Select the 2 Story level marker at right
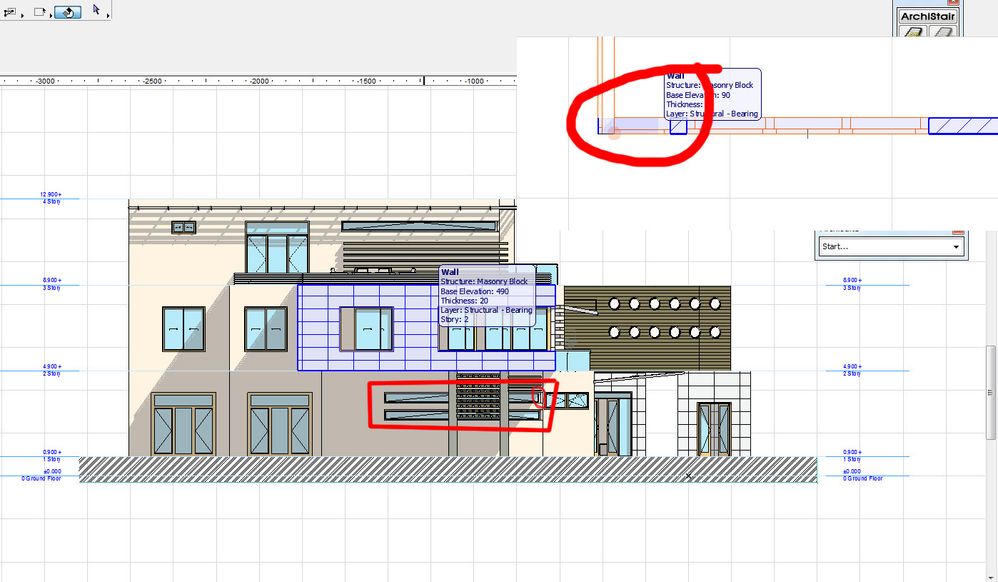The height and width of the screenshot is (582, 998). click(x=852, y=370)
